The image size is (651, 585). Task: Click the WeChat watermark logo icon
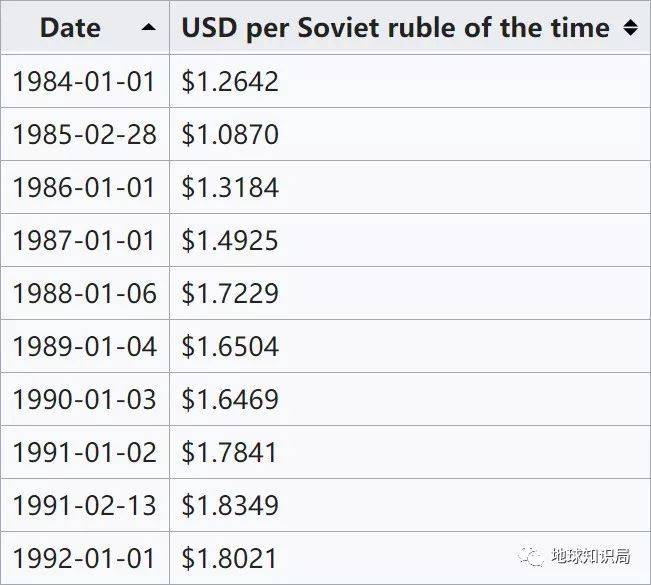(532, 555)
